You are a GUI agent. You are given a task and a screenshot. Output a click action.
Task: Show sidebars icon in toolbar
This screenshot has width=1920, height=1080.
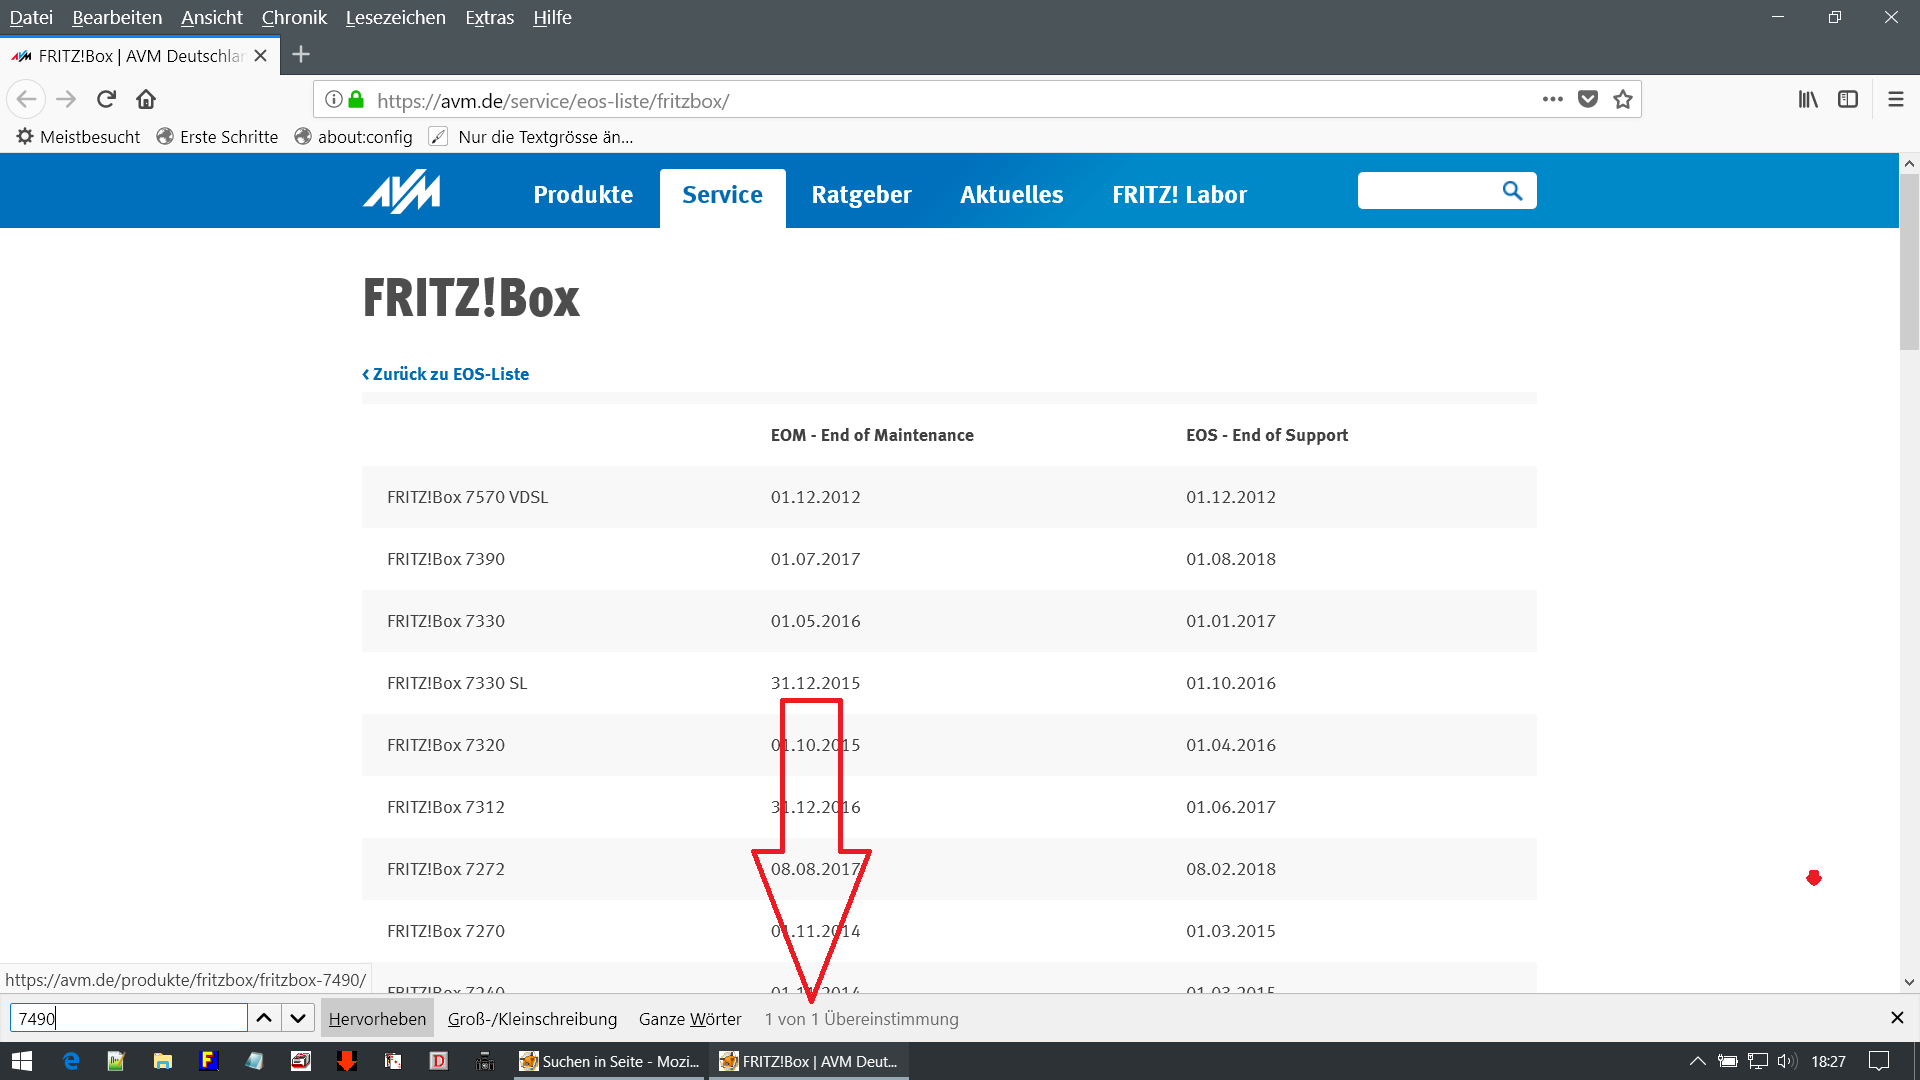point(1848,99)
